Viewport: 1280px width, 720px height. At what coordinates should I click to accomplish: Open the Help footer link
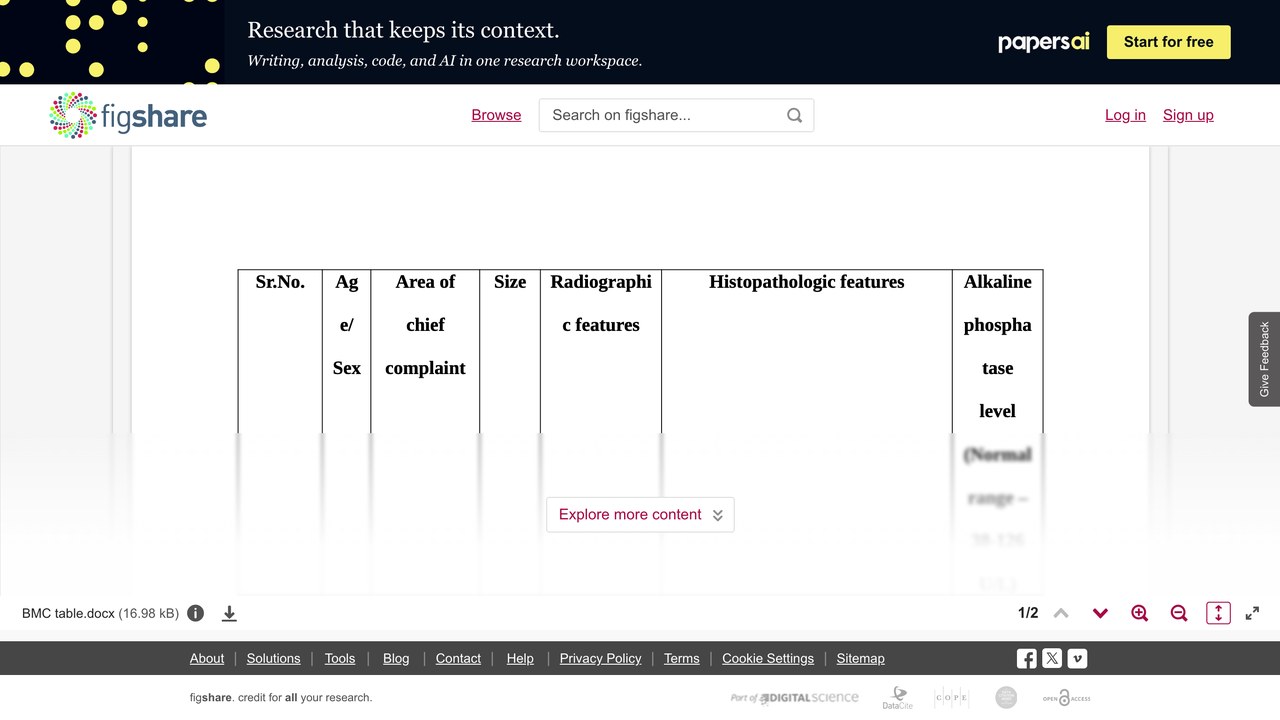click(x=520, y=658)
